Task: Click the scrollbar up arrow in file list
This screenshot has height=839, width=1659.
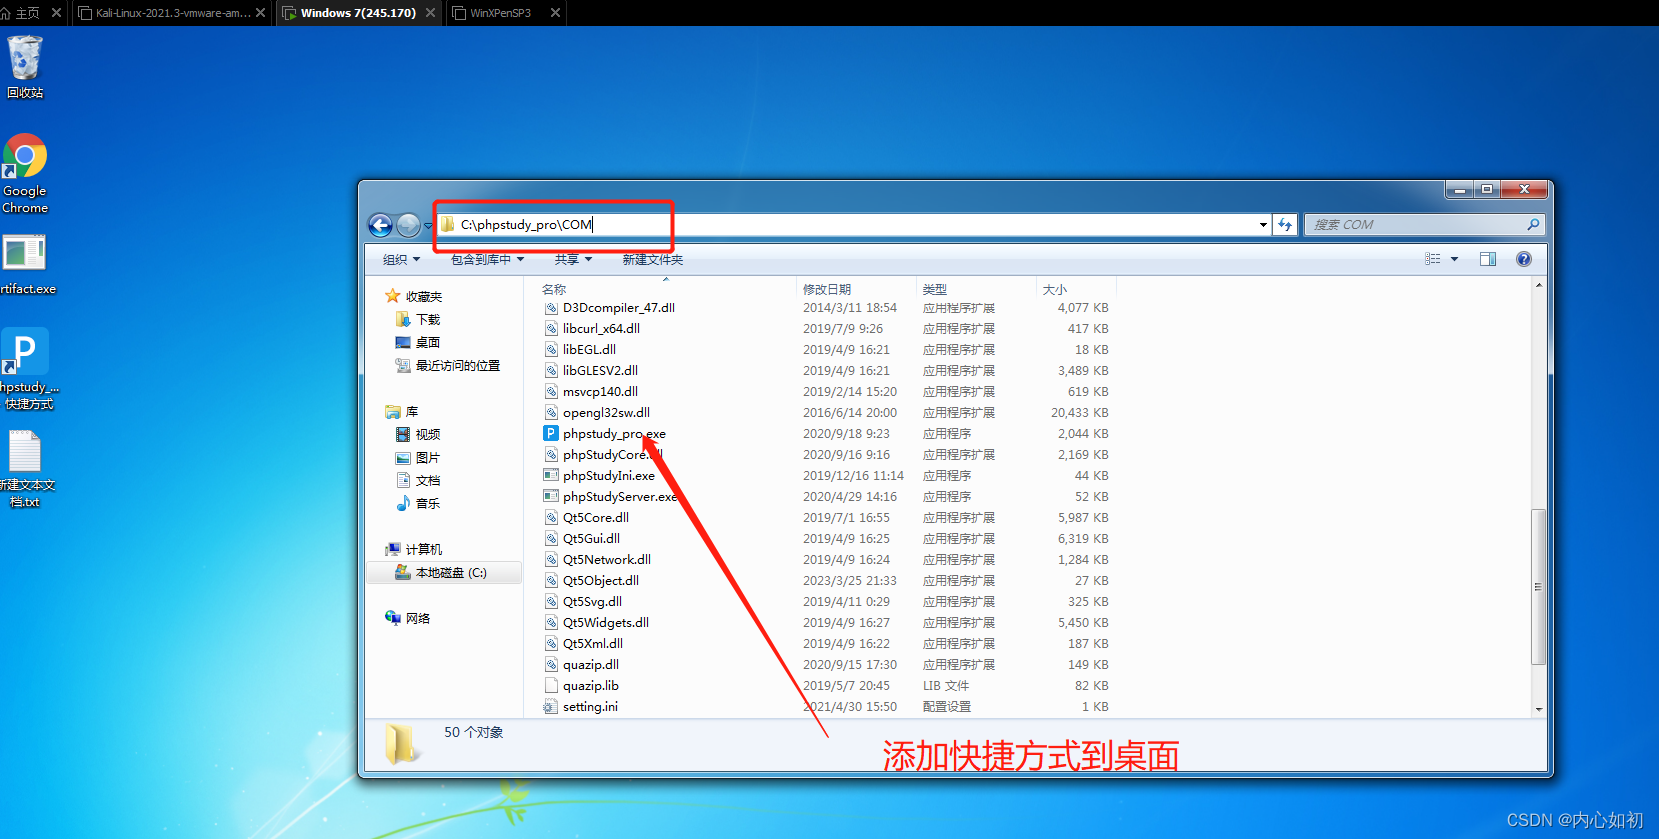Action: (1538, 285)
